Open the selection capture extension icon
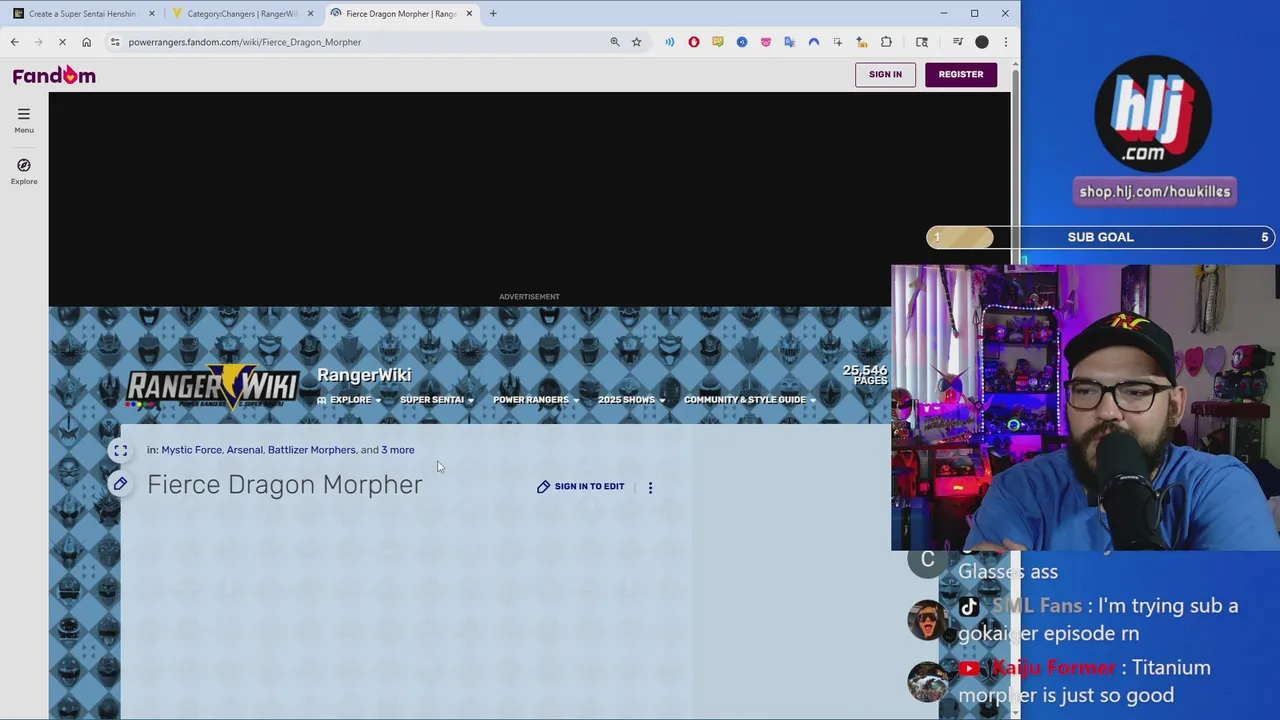 [x=837, y=42]
